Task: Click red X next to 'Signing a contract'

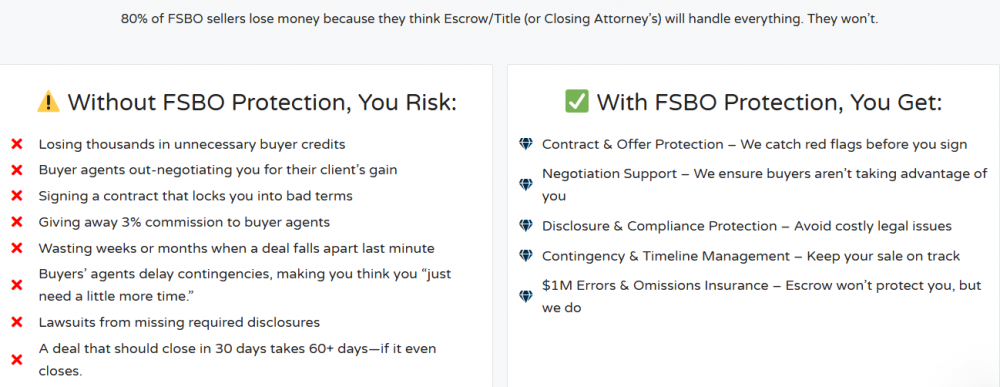Action: [17, 196]
